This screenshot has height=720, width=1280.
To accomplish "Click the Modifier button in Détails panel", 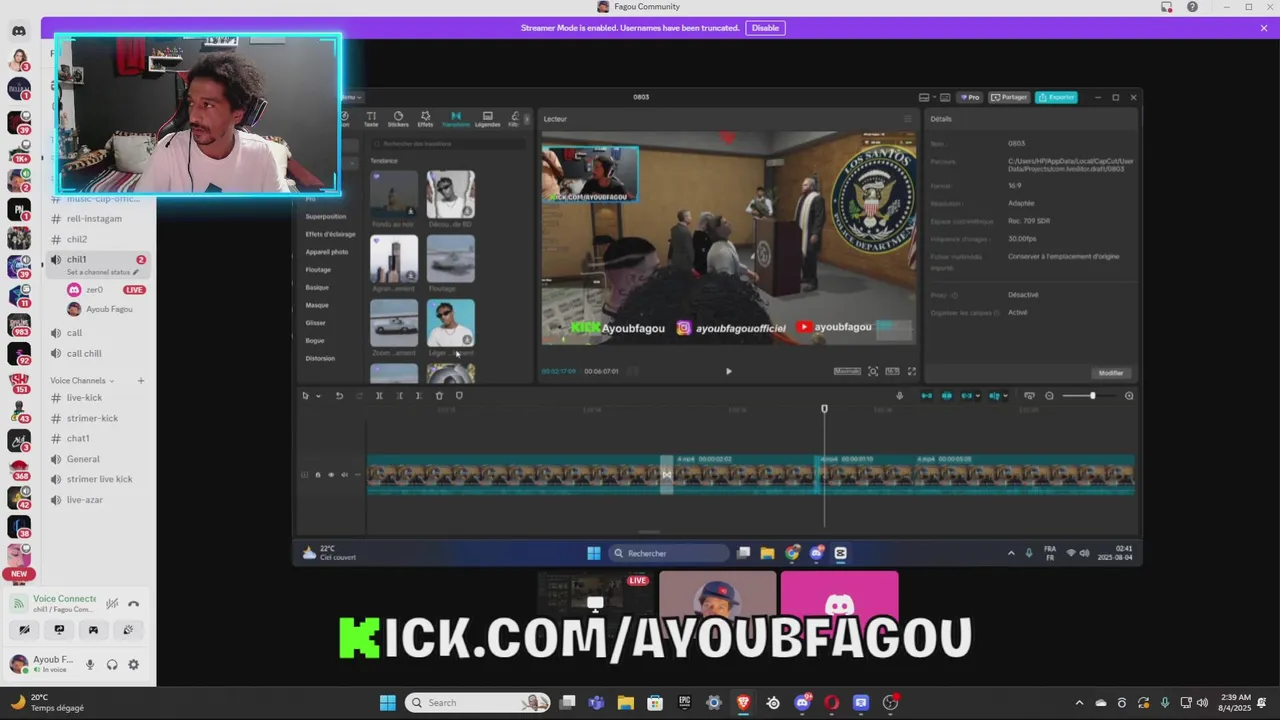I will [1111, 373].
